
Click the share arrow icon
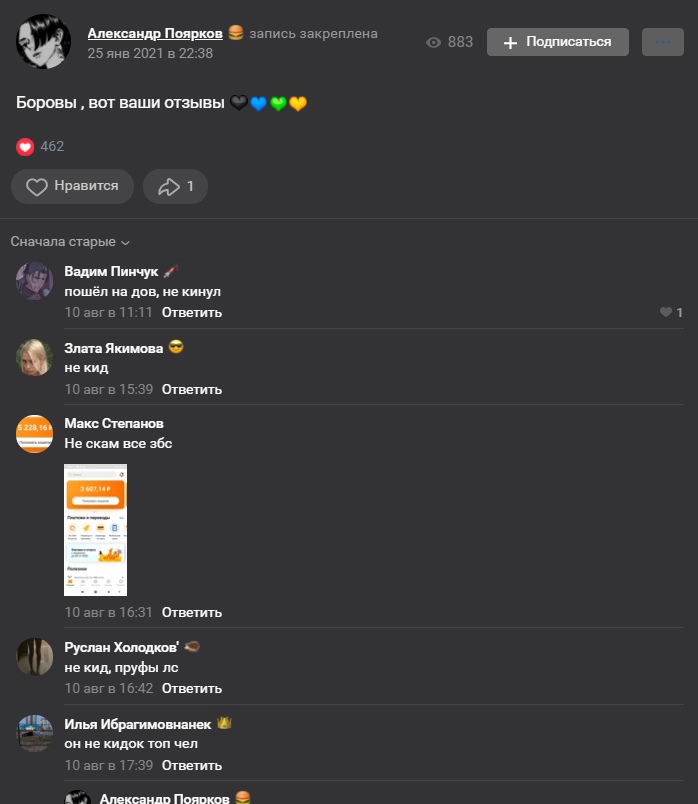[x=169, y=187]
